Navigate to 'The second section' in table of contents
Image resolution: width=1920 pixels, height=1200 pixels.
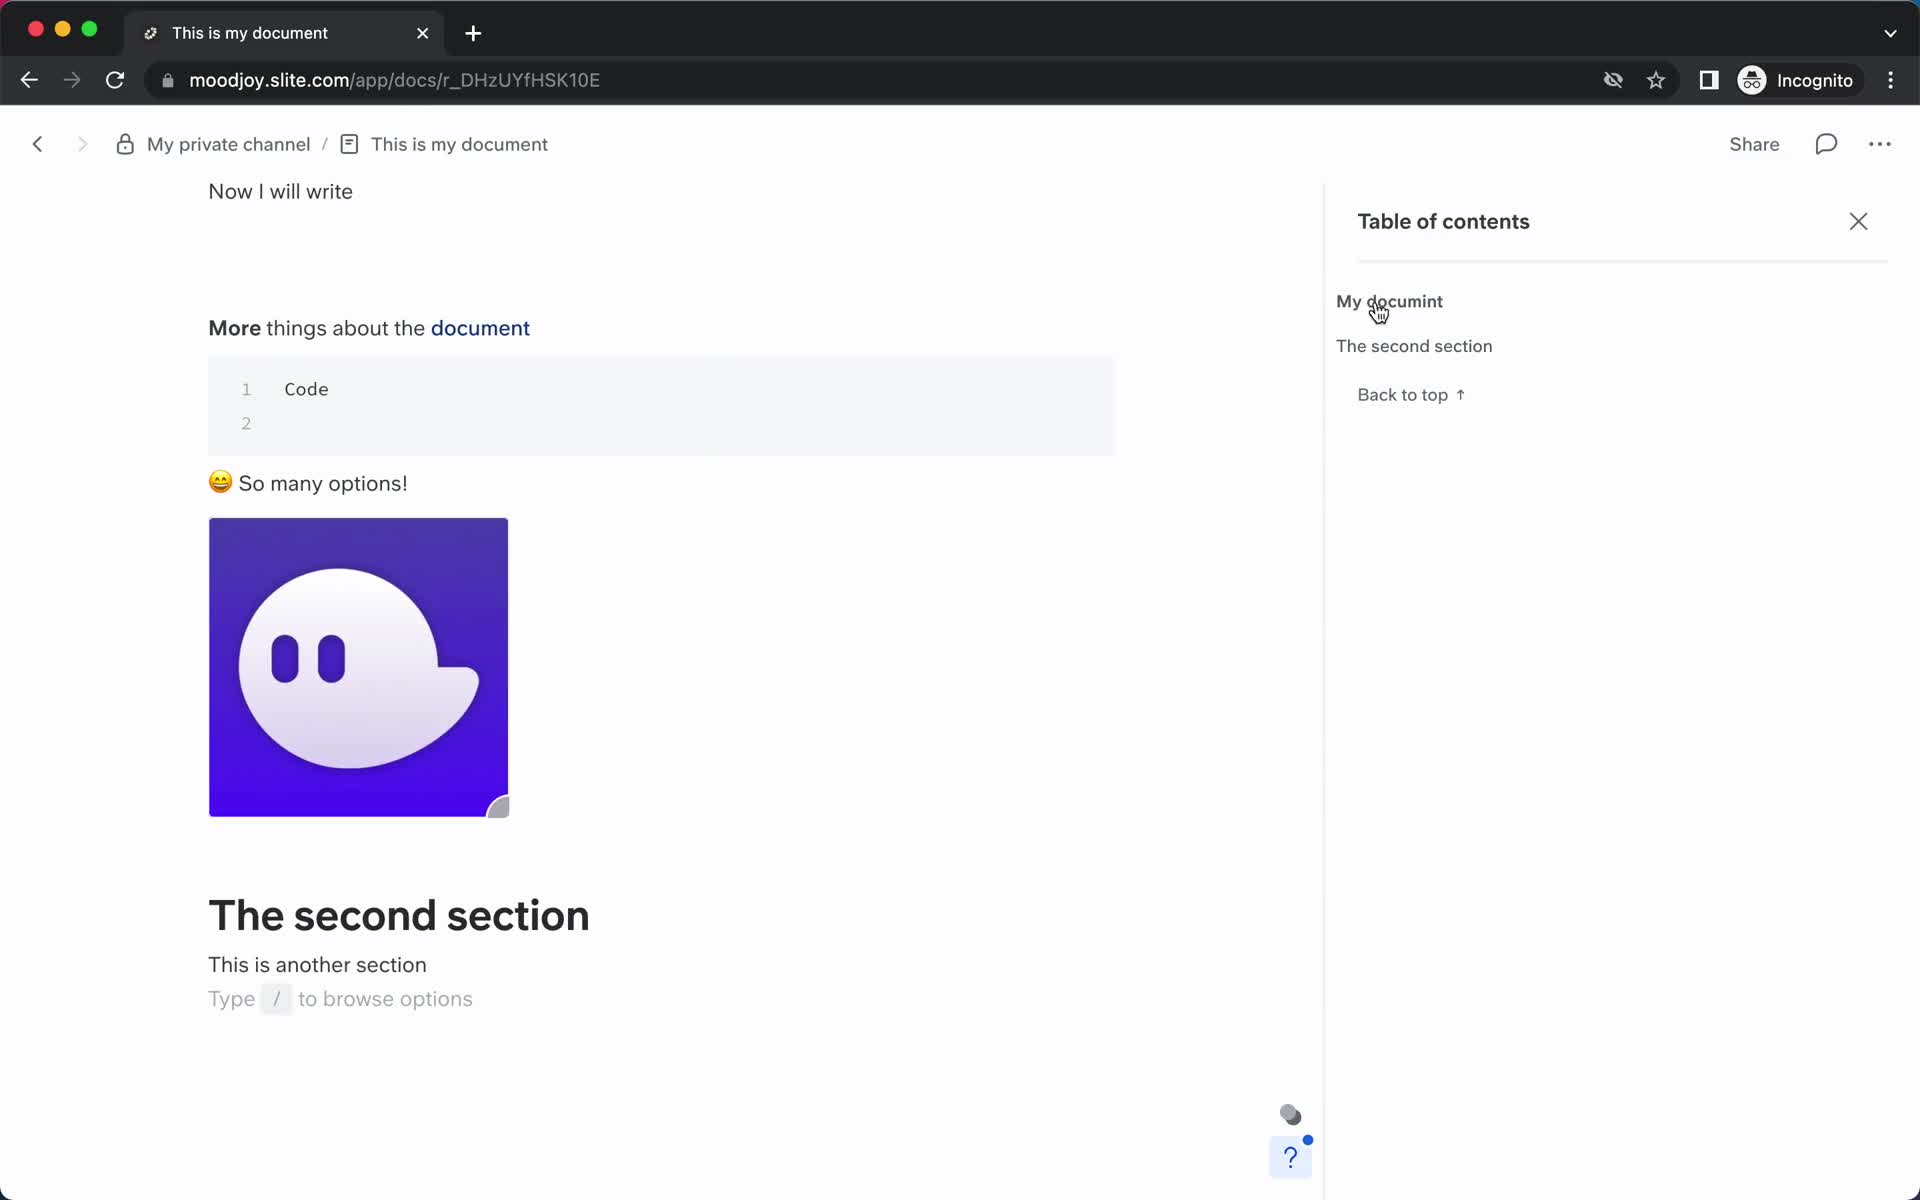click(x=1413, y=344)
